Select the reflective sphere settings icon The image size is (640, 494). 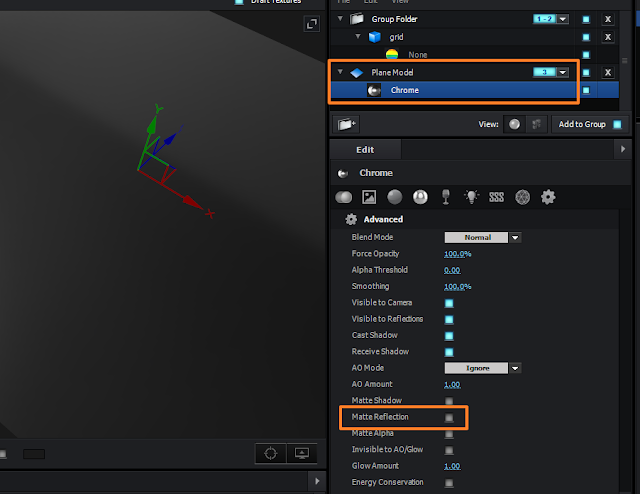[420, 197]
